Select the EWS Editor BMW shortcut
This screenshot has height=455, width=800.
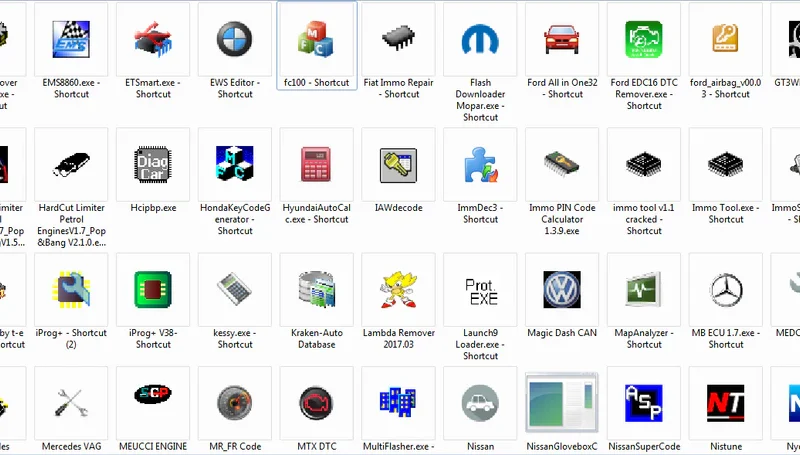pyautogui.click(x=235, y=40)
